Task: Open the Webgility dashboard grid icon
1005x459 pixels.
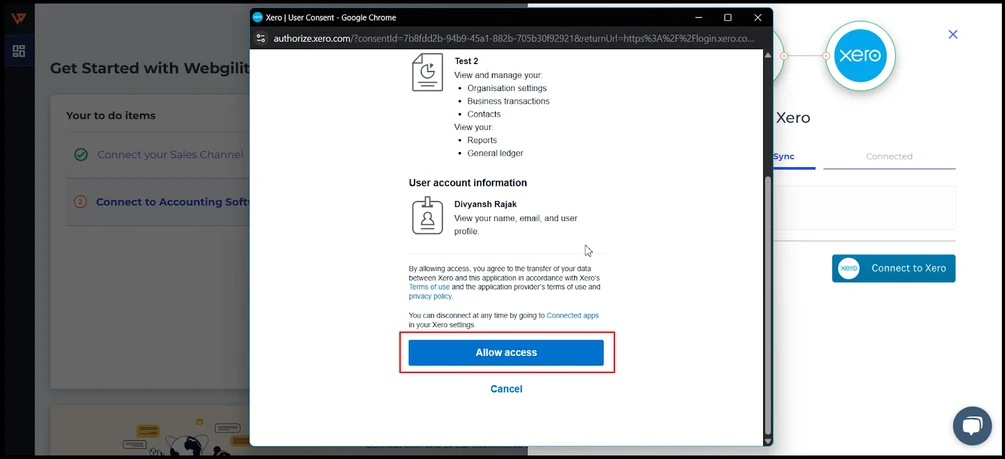Action: (19, 51)
